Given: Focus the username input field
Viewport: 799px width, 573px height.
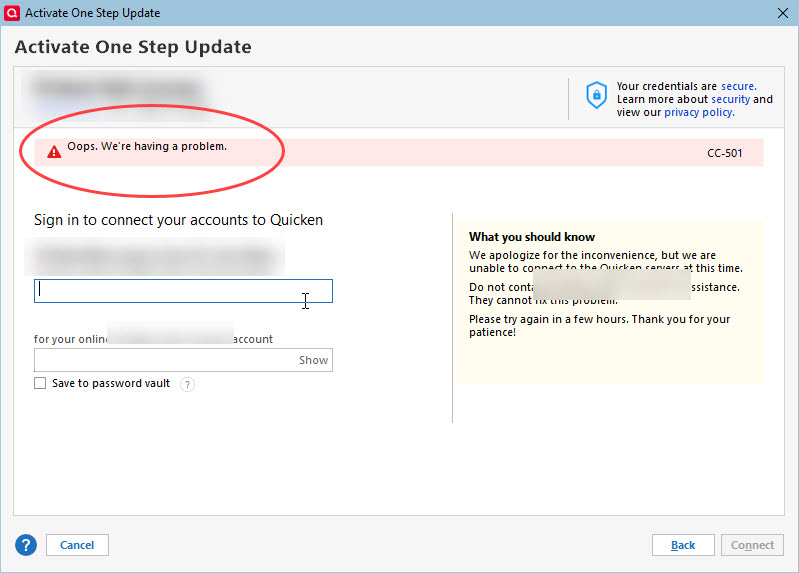Looking at the screenshot, I should point(183,291).
